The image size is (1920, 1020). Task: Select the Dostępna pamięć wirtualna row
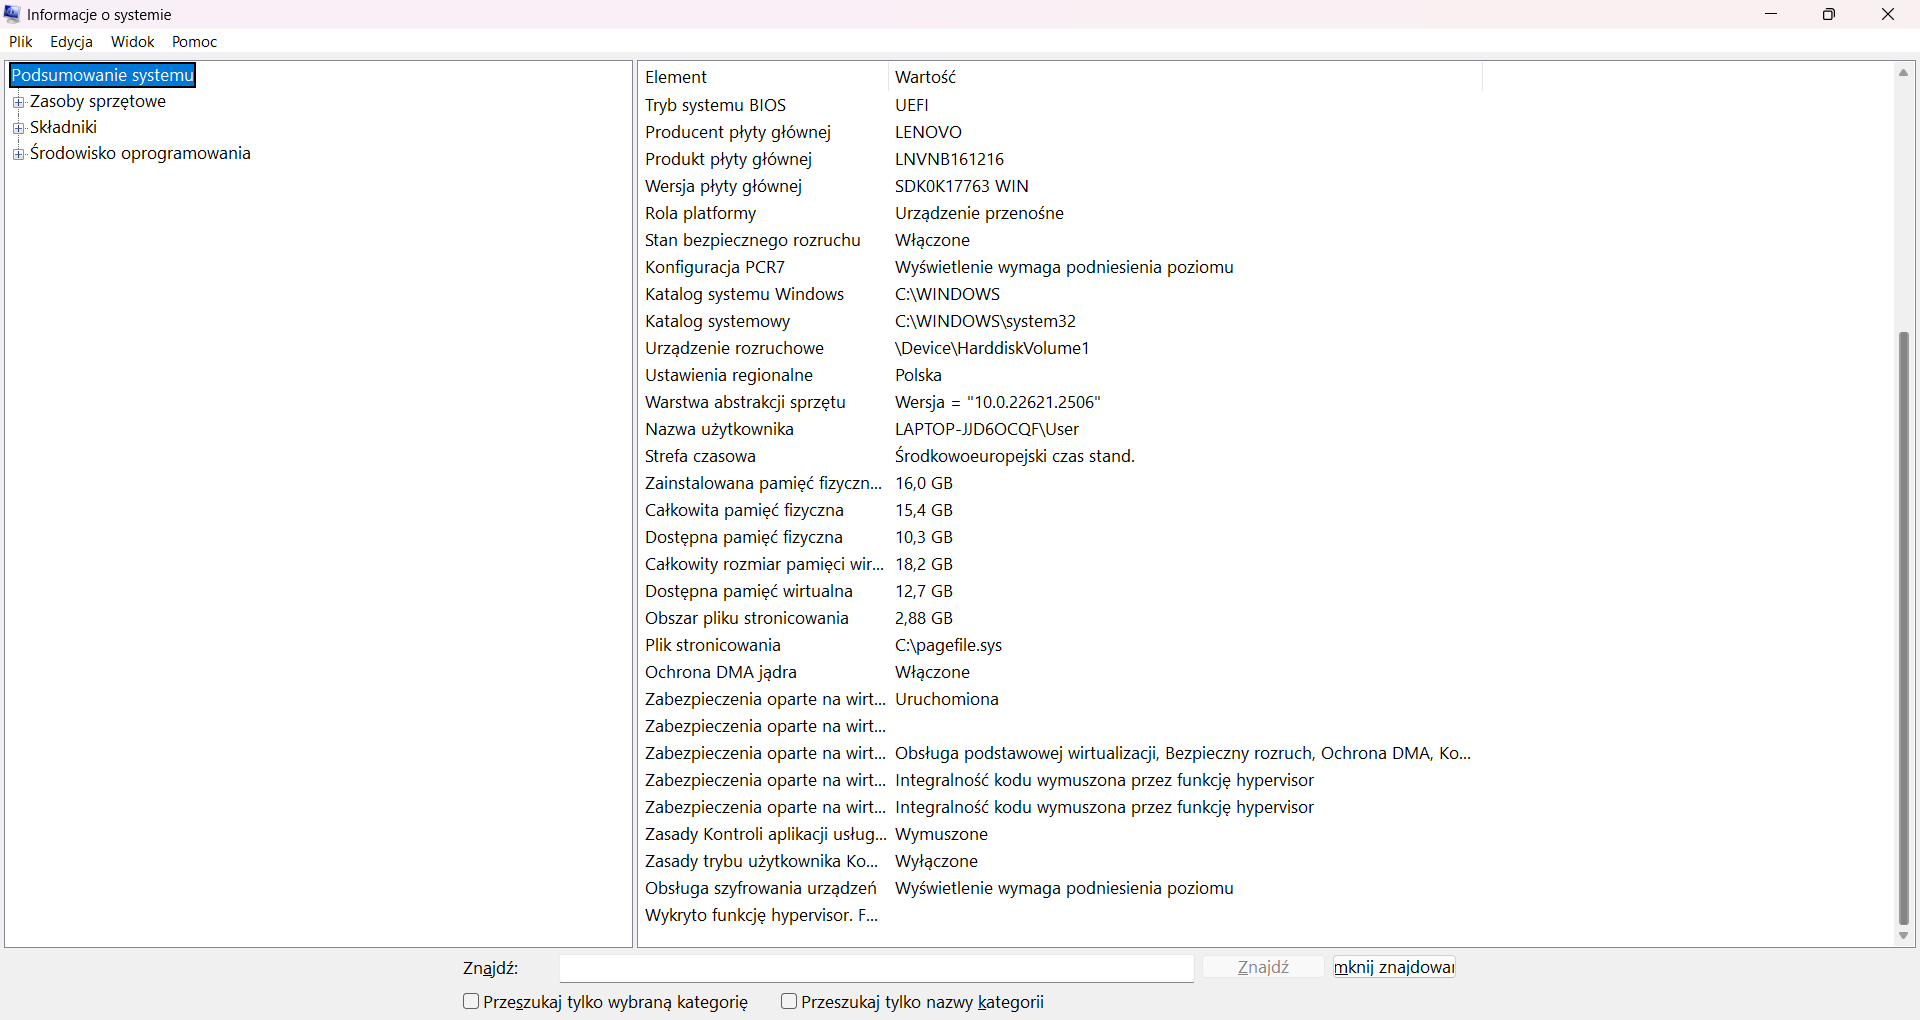1060,591
